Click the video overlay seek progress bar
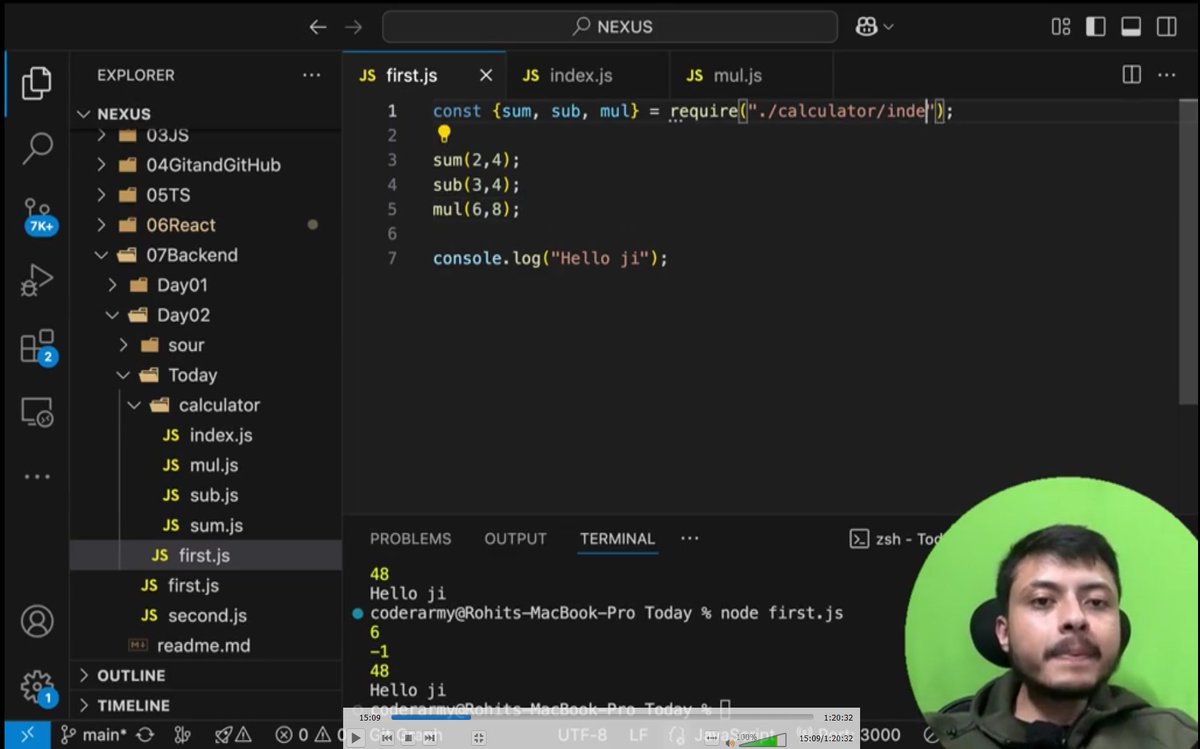 click(x=602, y=716)
